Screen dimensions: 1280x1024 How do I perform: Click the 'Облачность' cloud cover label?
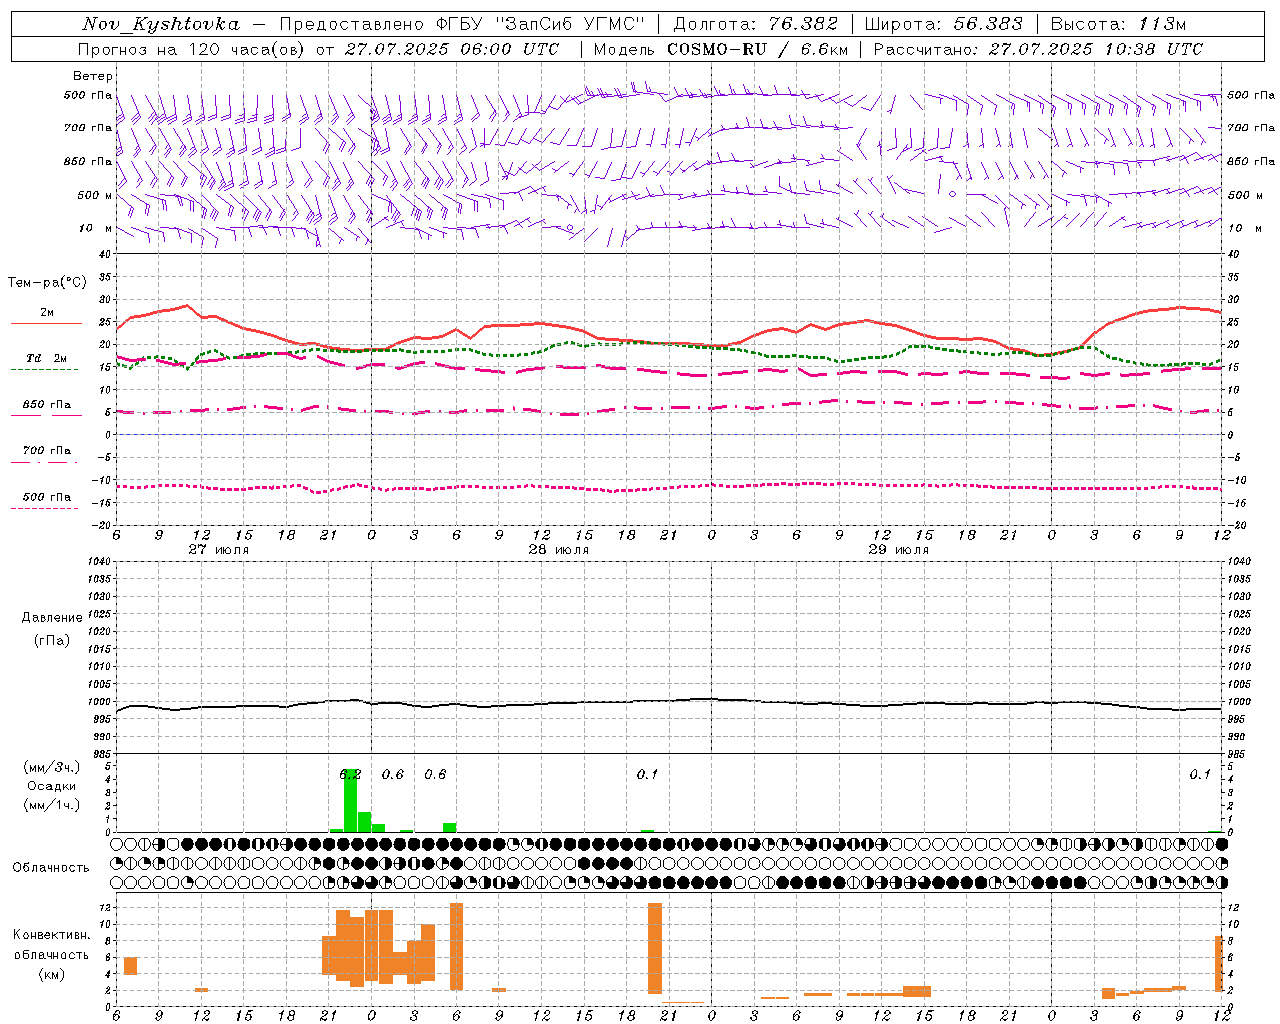click(51, 867)
